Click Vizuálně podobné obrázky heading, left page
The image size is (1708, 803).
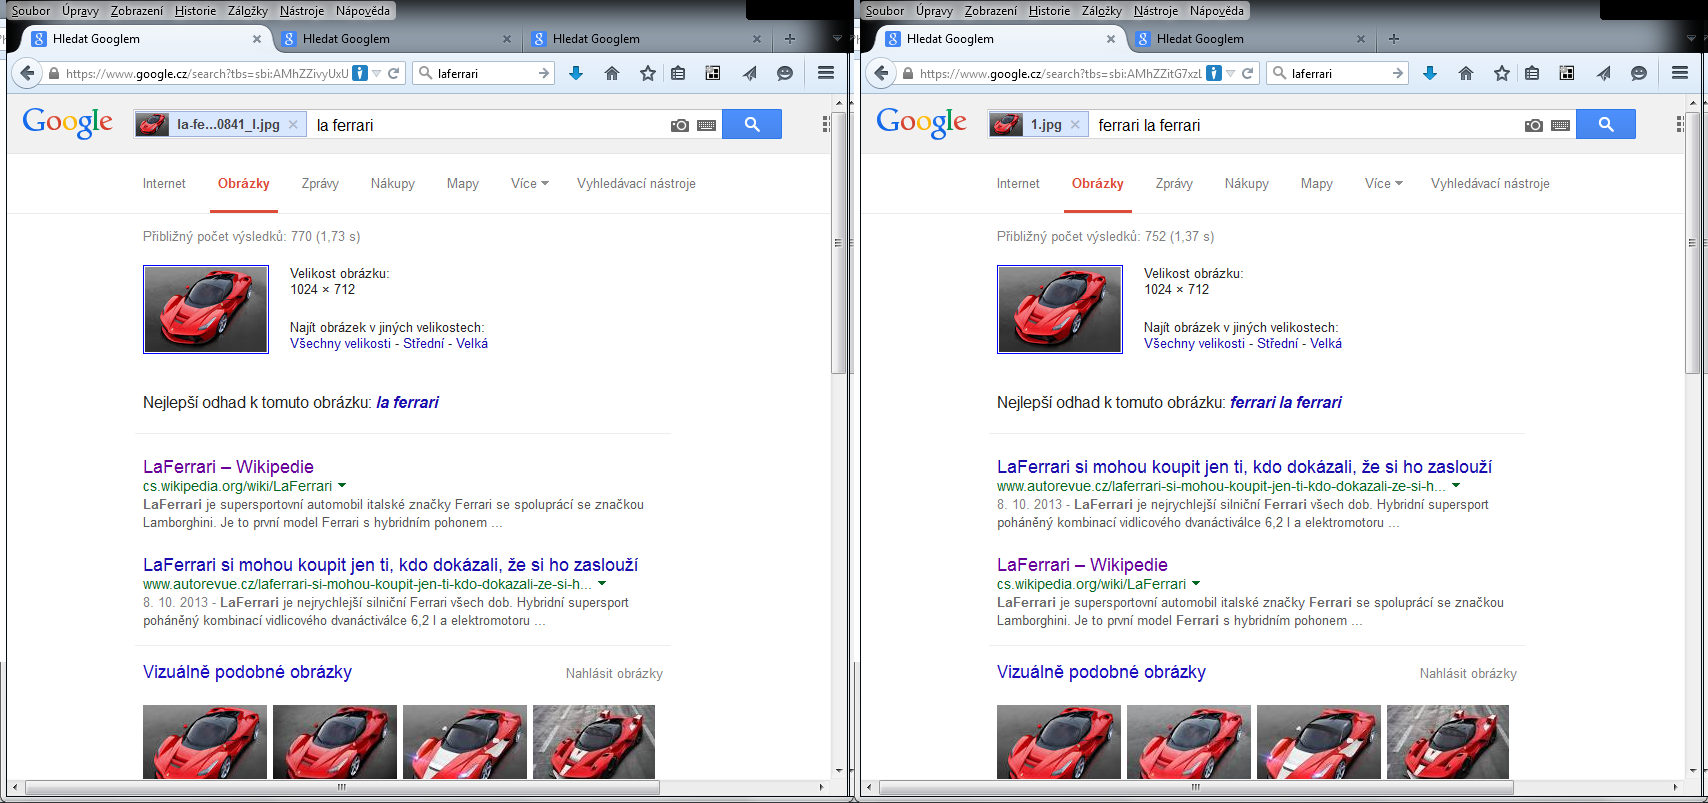coord(247,672)
